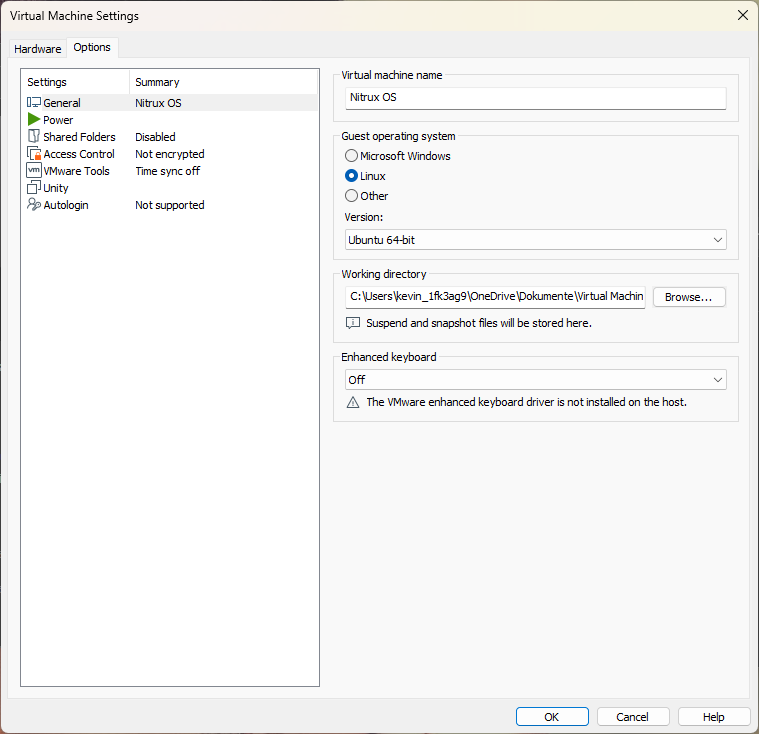The image size is (759, 734).
Task: Click the VMware Tools vm icon
Action: pyautogui.click(x=34, y=170)
